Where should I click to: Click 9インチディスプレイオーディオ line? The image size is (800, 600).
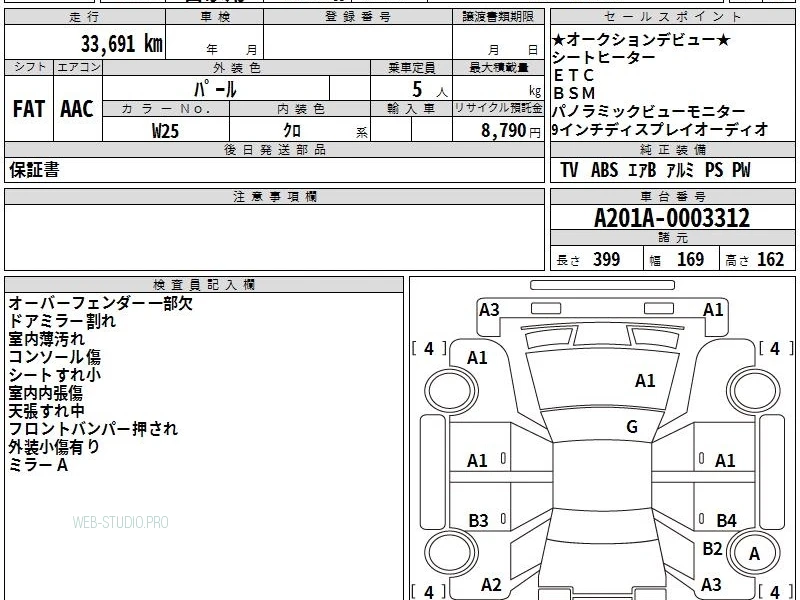tap(660, 129)
